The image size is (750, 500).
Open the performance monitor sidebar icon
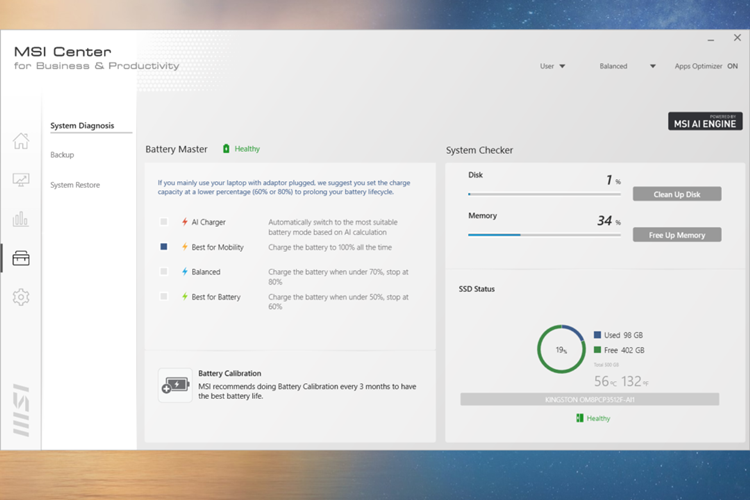click(x=21, y=180)
